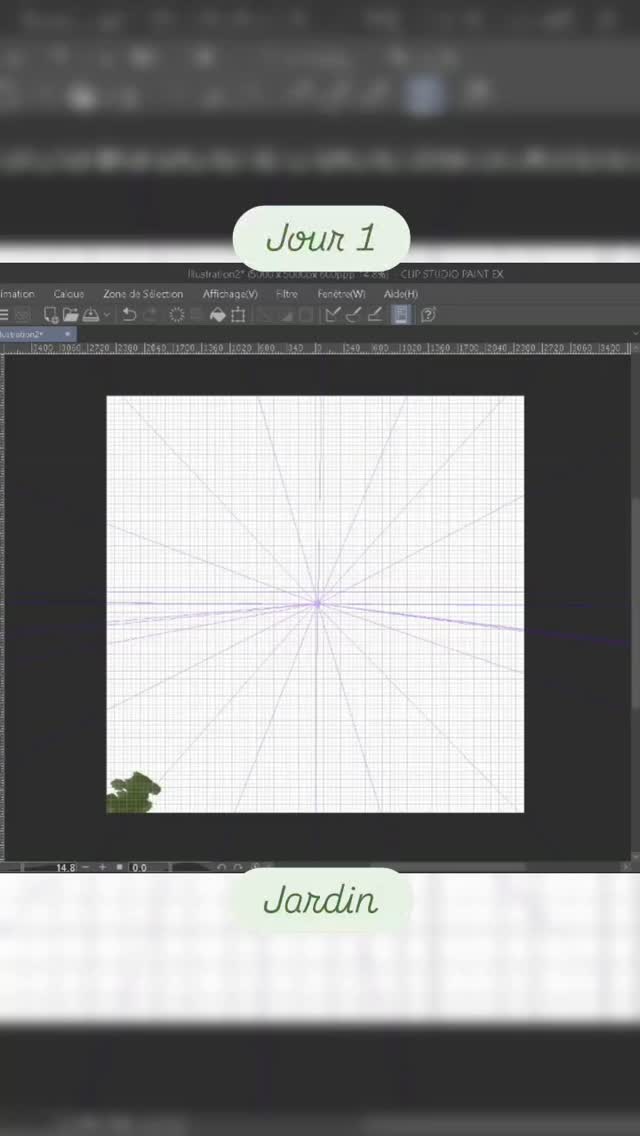Click the Fill bucket icon

pos(217,314)
